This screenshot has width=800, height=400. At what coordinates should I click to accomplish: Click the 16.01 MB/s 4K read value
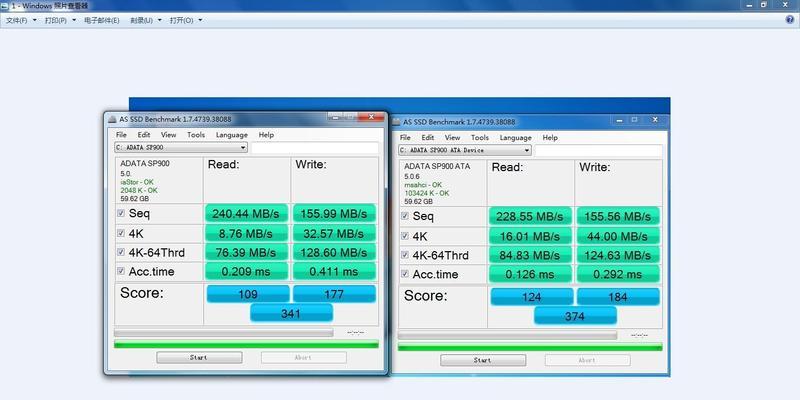coord(531,236)
